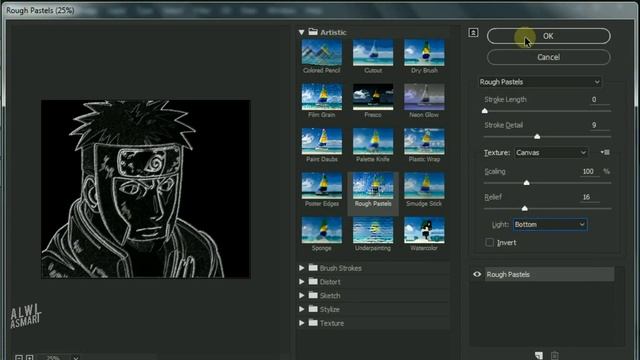Click the Scaling slider handle
The width and height of the screenshot is (640, 360).
[x=527, y=182]
